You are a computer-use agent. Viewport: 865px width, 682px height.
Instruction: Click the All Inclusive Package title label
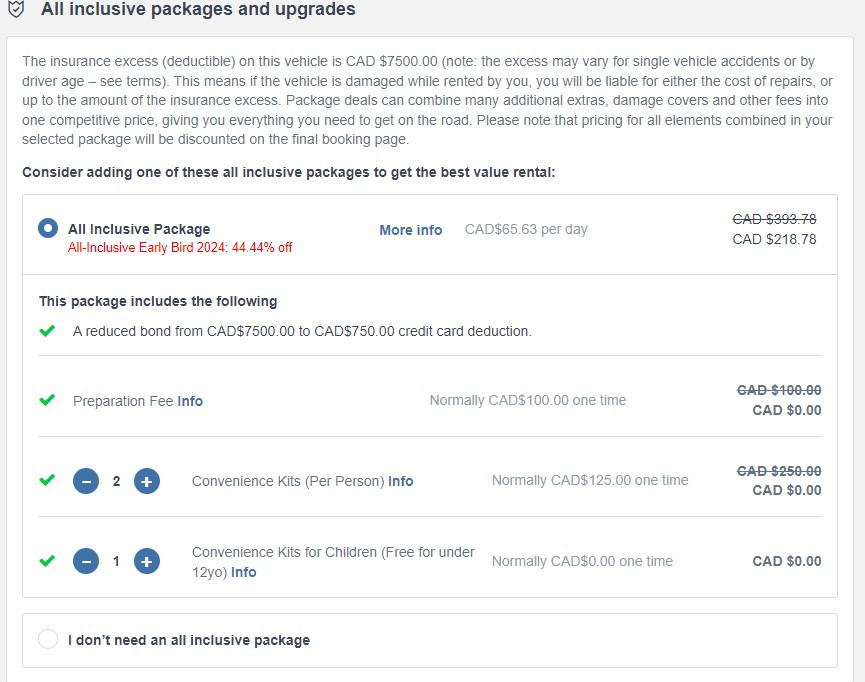point(139,229)
